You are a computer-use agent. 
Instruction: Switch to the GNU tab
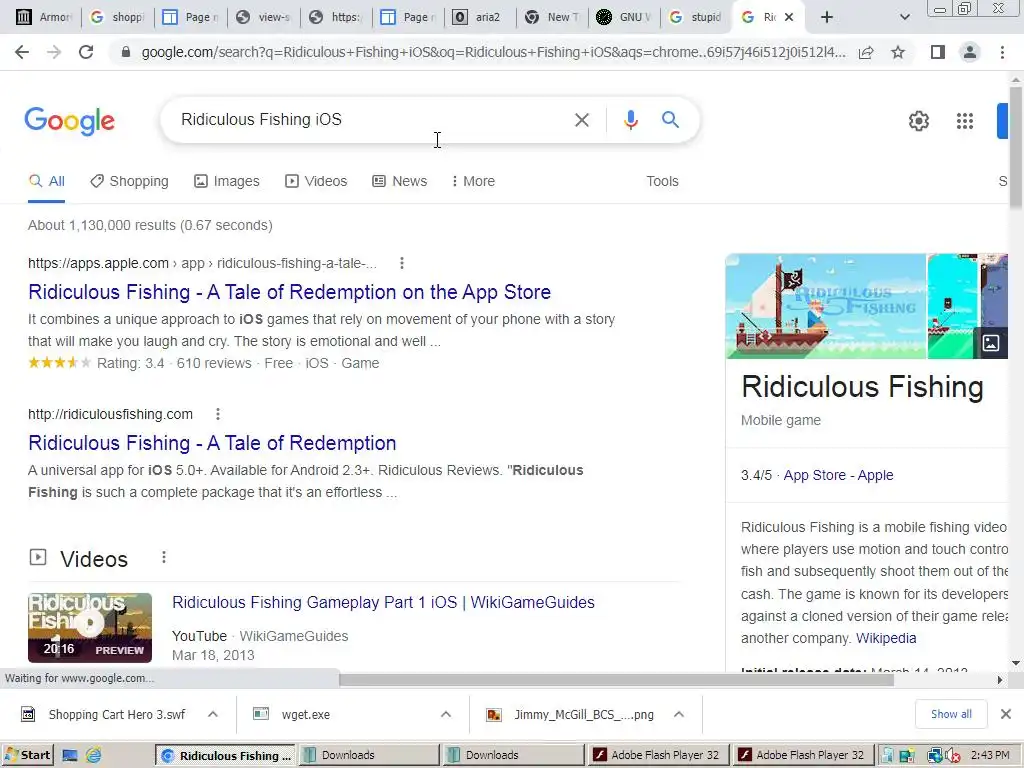click(x=624, y=17)
